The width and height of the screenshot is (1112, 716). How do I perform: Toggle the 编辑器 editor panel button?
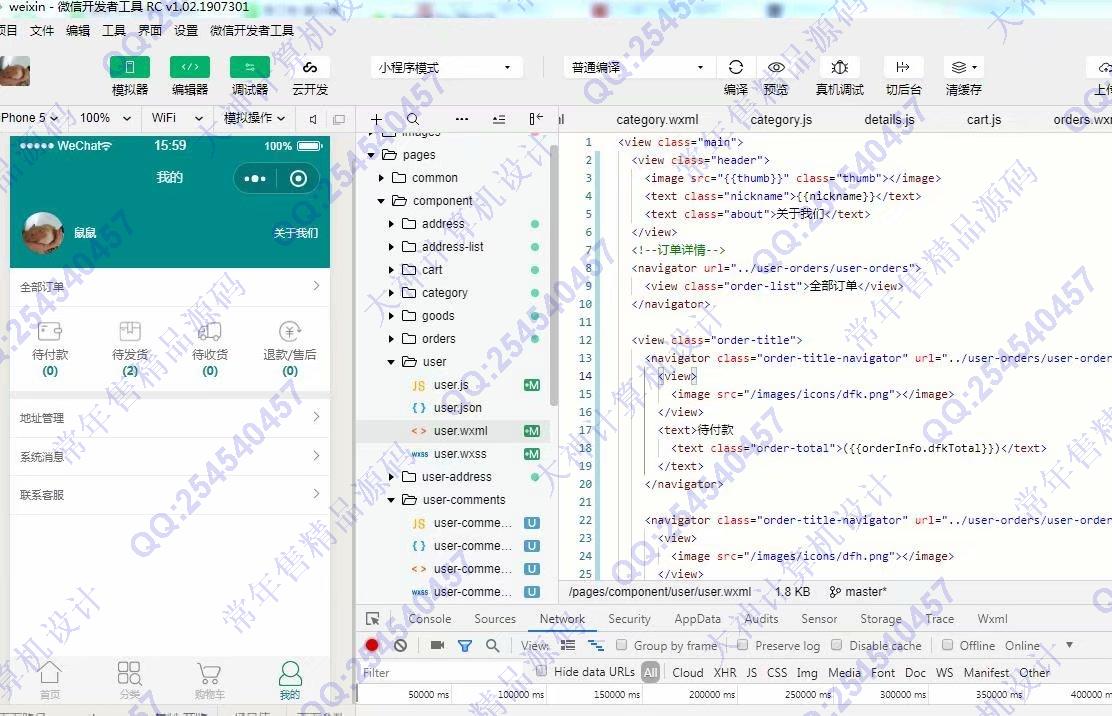pos(190,67)
